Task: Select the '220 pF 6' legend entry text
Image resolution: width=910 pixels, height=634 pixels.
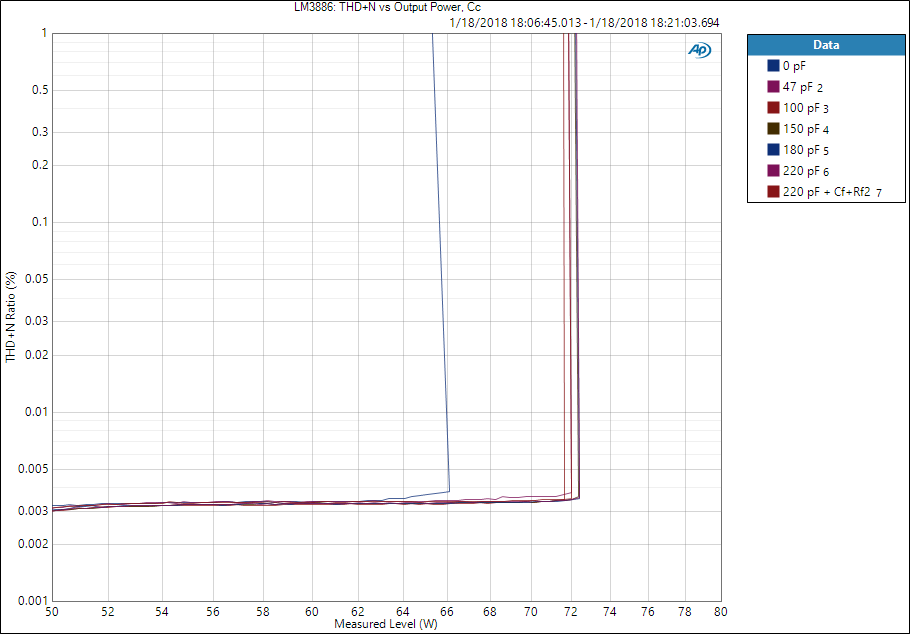Action: pyautogui.click(x=806, y=171)
